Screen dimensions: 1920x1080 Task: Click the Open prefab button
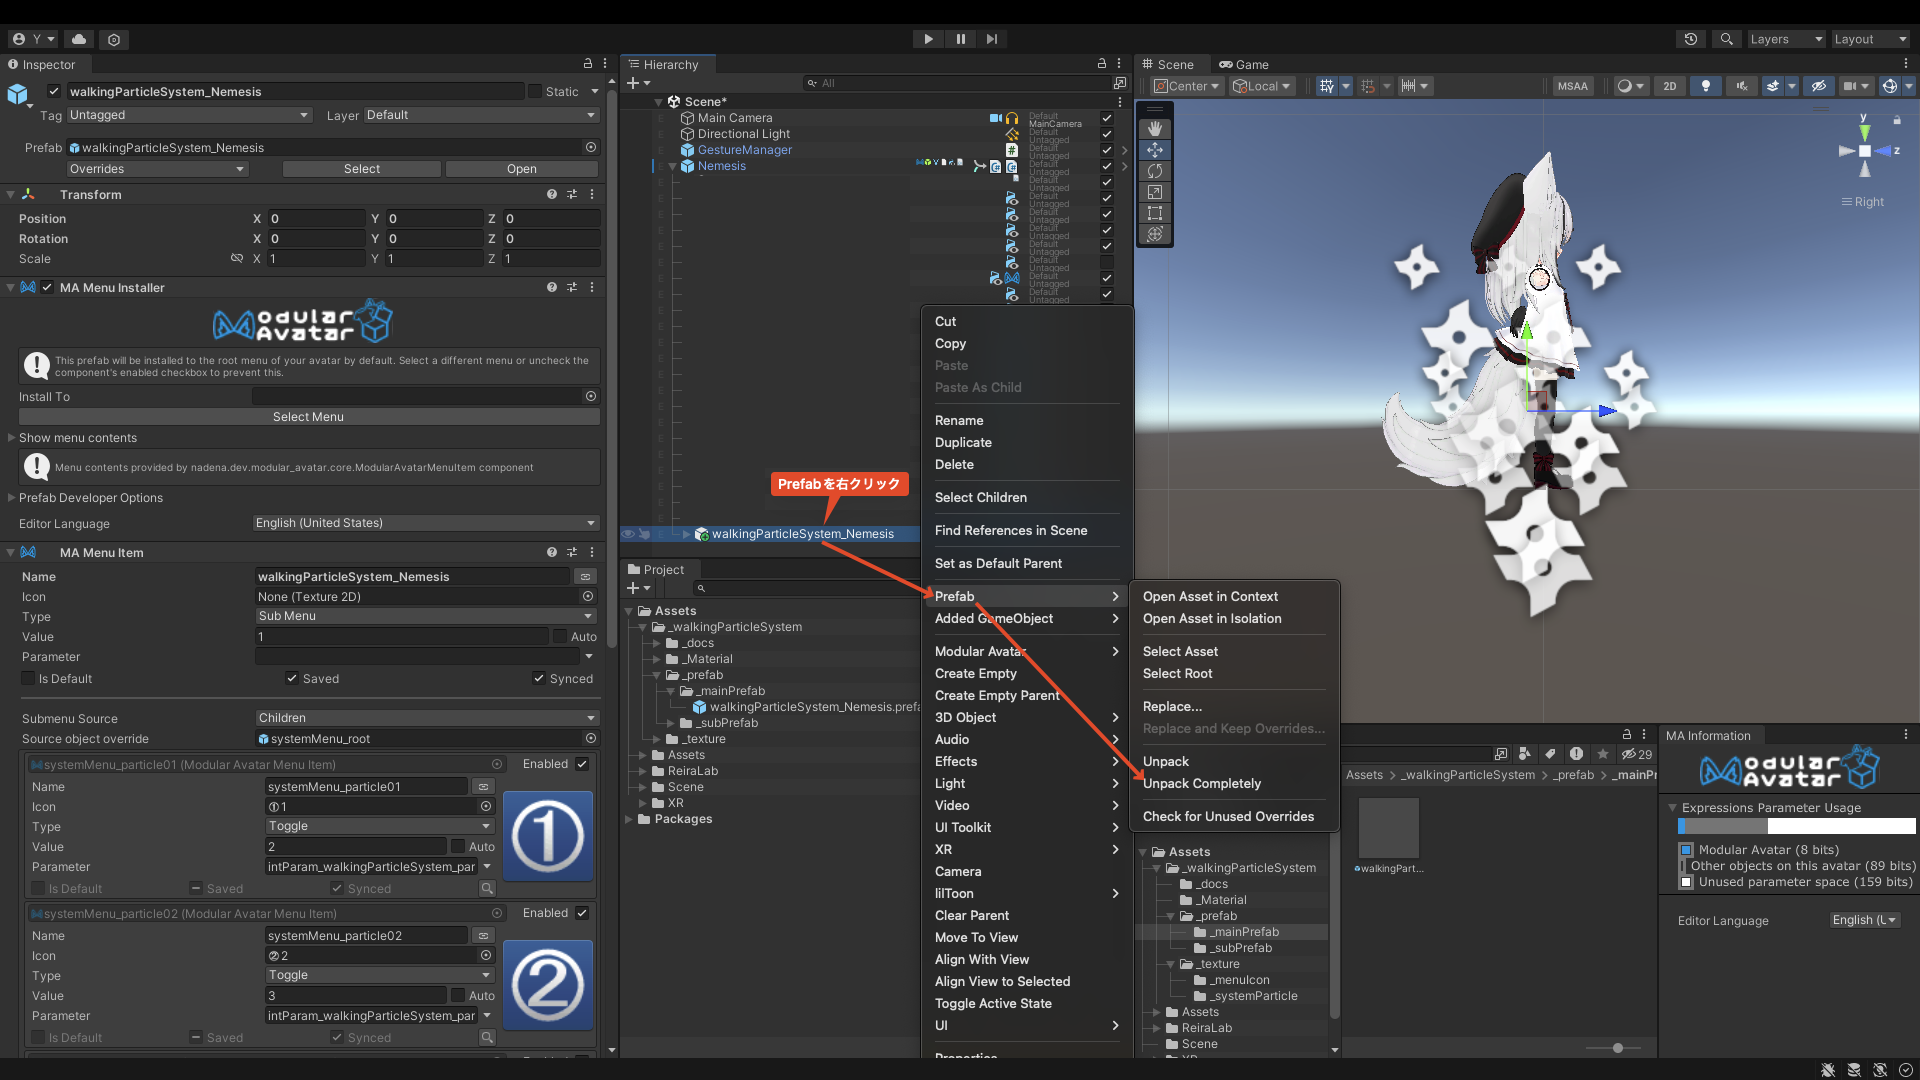click(x=521, y=169)
